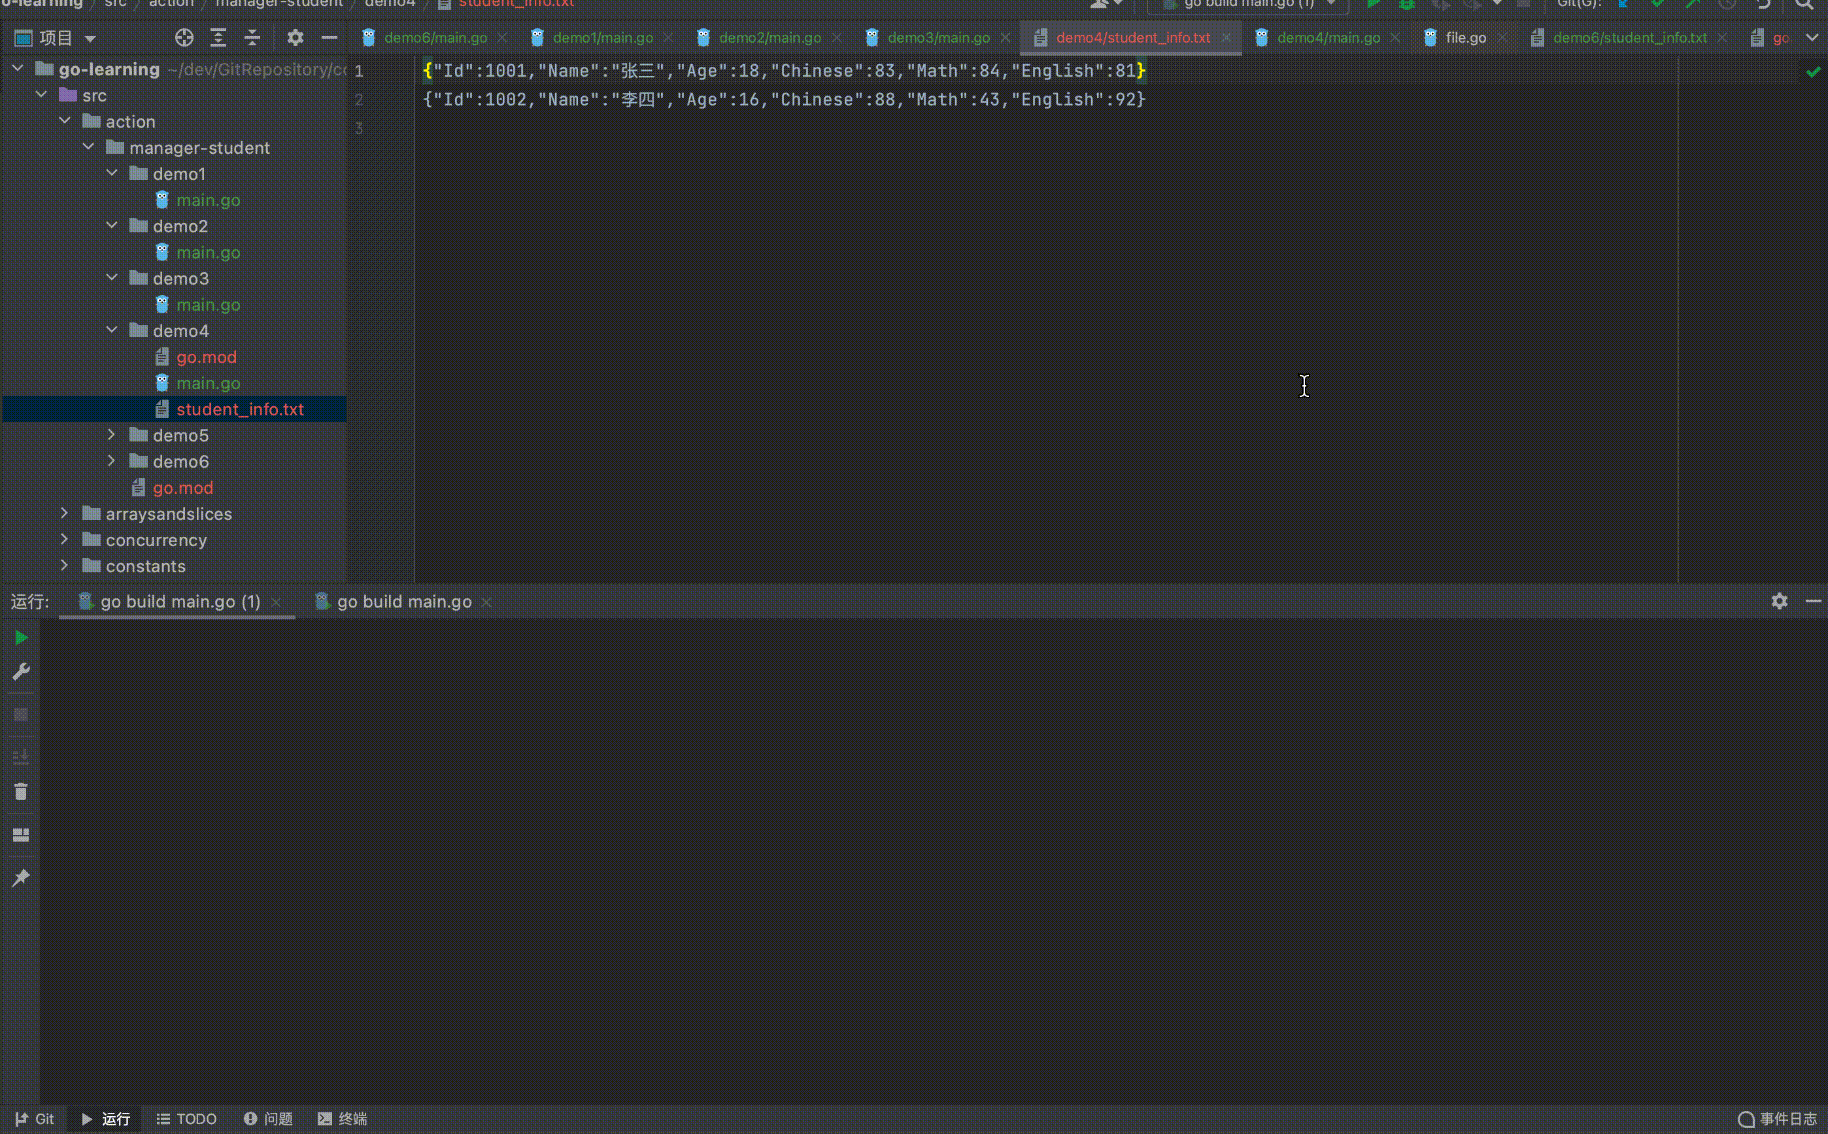1828x1134 pixels.
Task: Open the TODO tool window
Action: [x=187, y=1119]
